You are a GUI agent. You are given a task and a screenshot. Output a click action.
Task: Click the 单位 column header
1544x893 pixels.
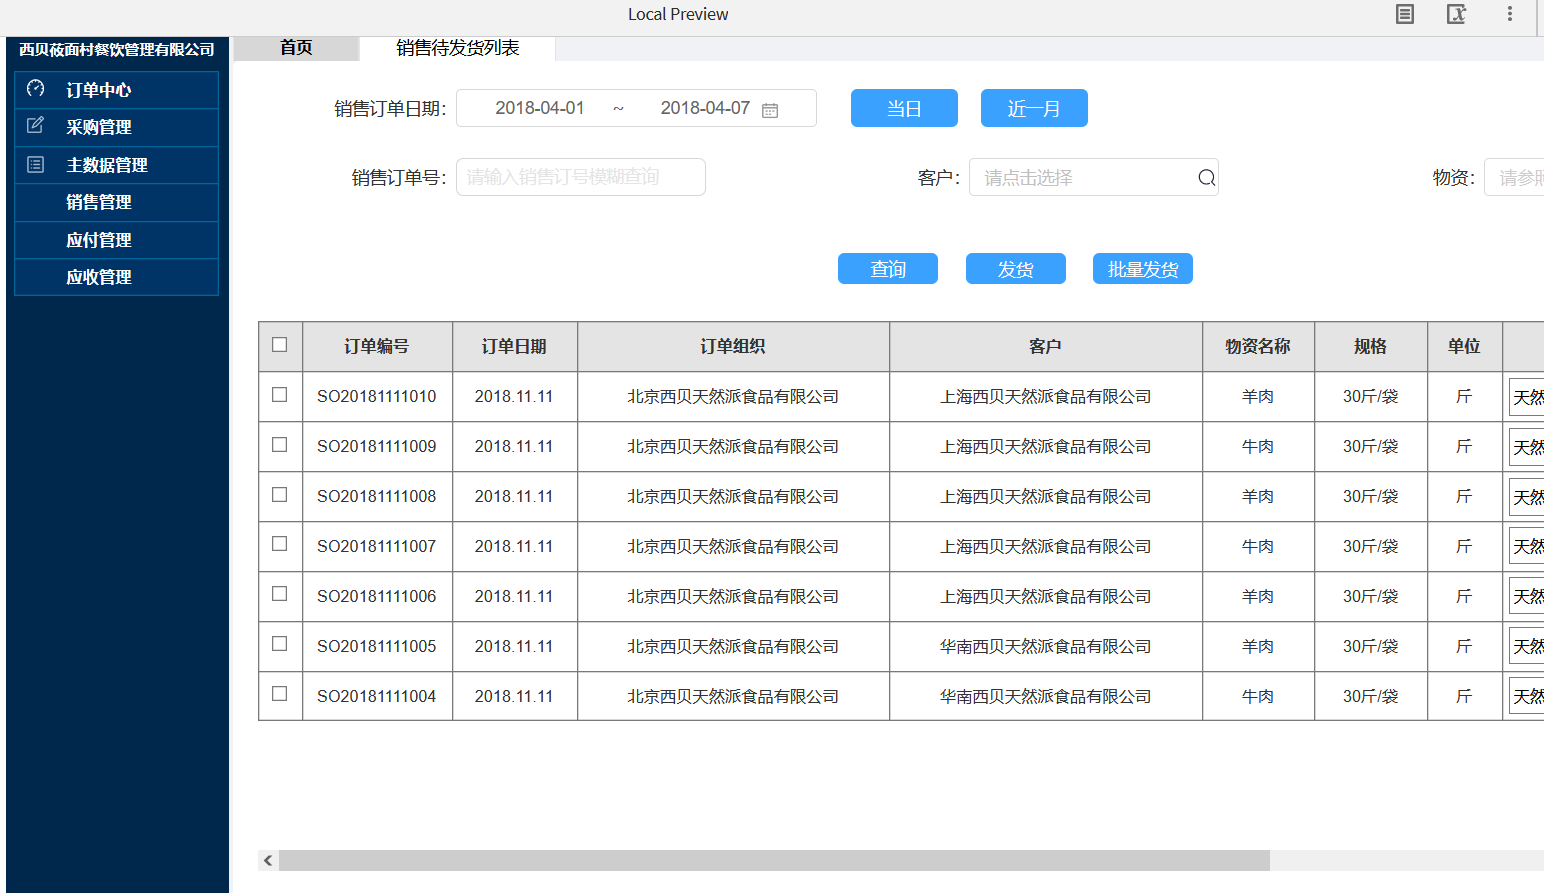[1464, 346]
